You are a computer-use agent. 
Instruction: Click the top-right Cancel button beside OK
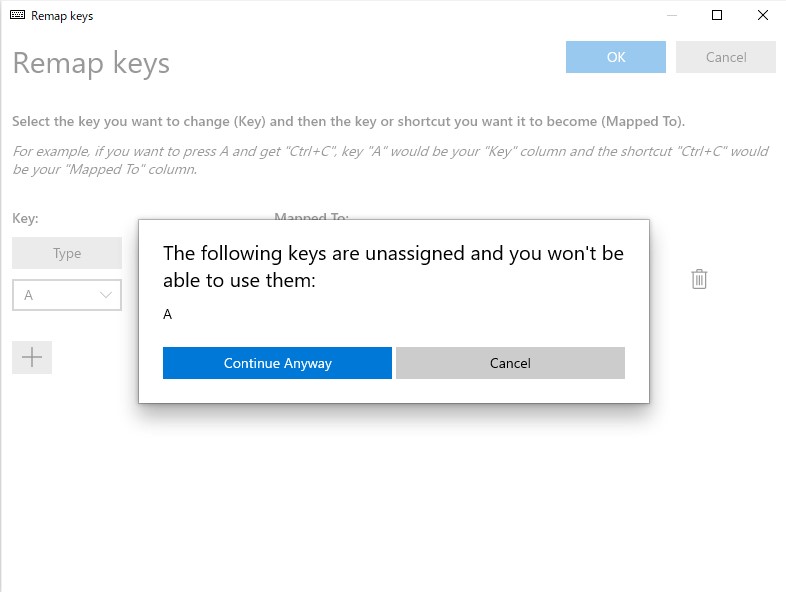pos(726,57)
